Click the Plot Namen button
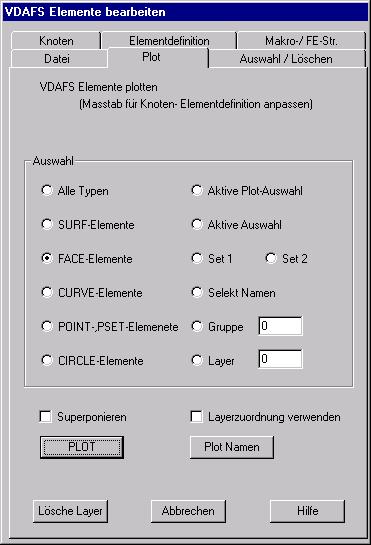The height and width of the screenshot is (545, 371). point(232,447)
